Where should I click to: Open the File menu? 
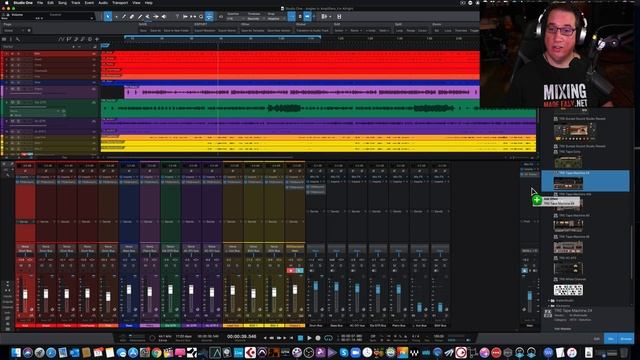click(x=40, y=2)
